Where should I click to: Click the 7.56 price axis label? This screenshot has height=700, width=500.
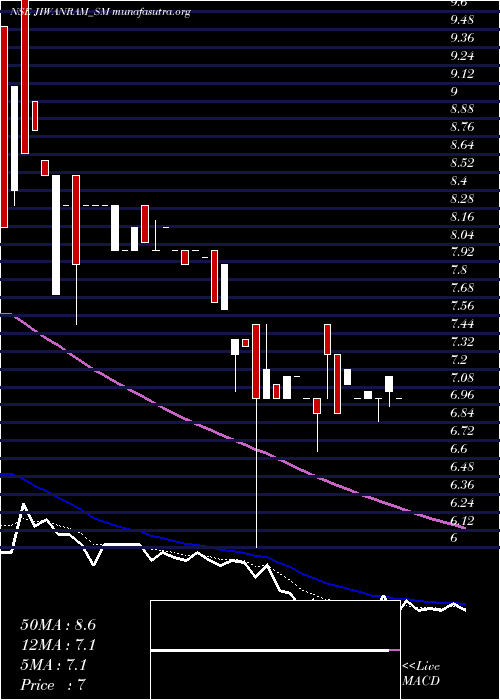(x=462, y=306)
